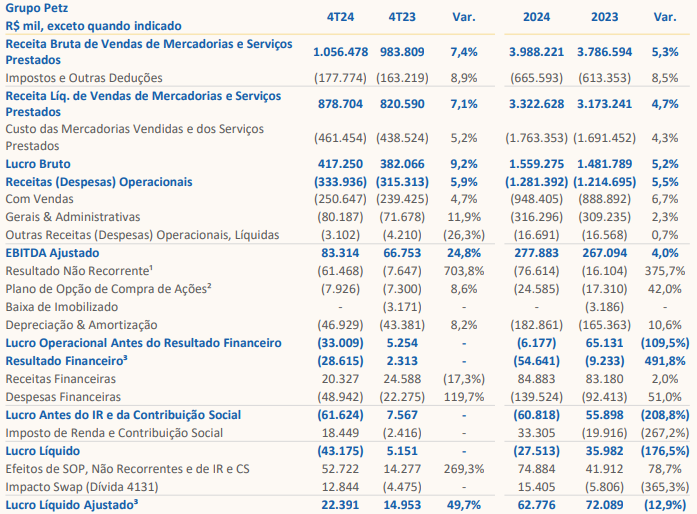Select 'Custo das Mercadorias Vendidas' row label
Screen dimensions: 697x514
(135, 137)
